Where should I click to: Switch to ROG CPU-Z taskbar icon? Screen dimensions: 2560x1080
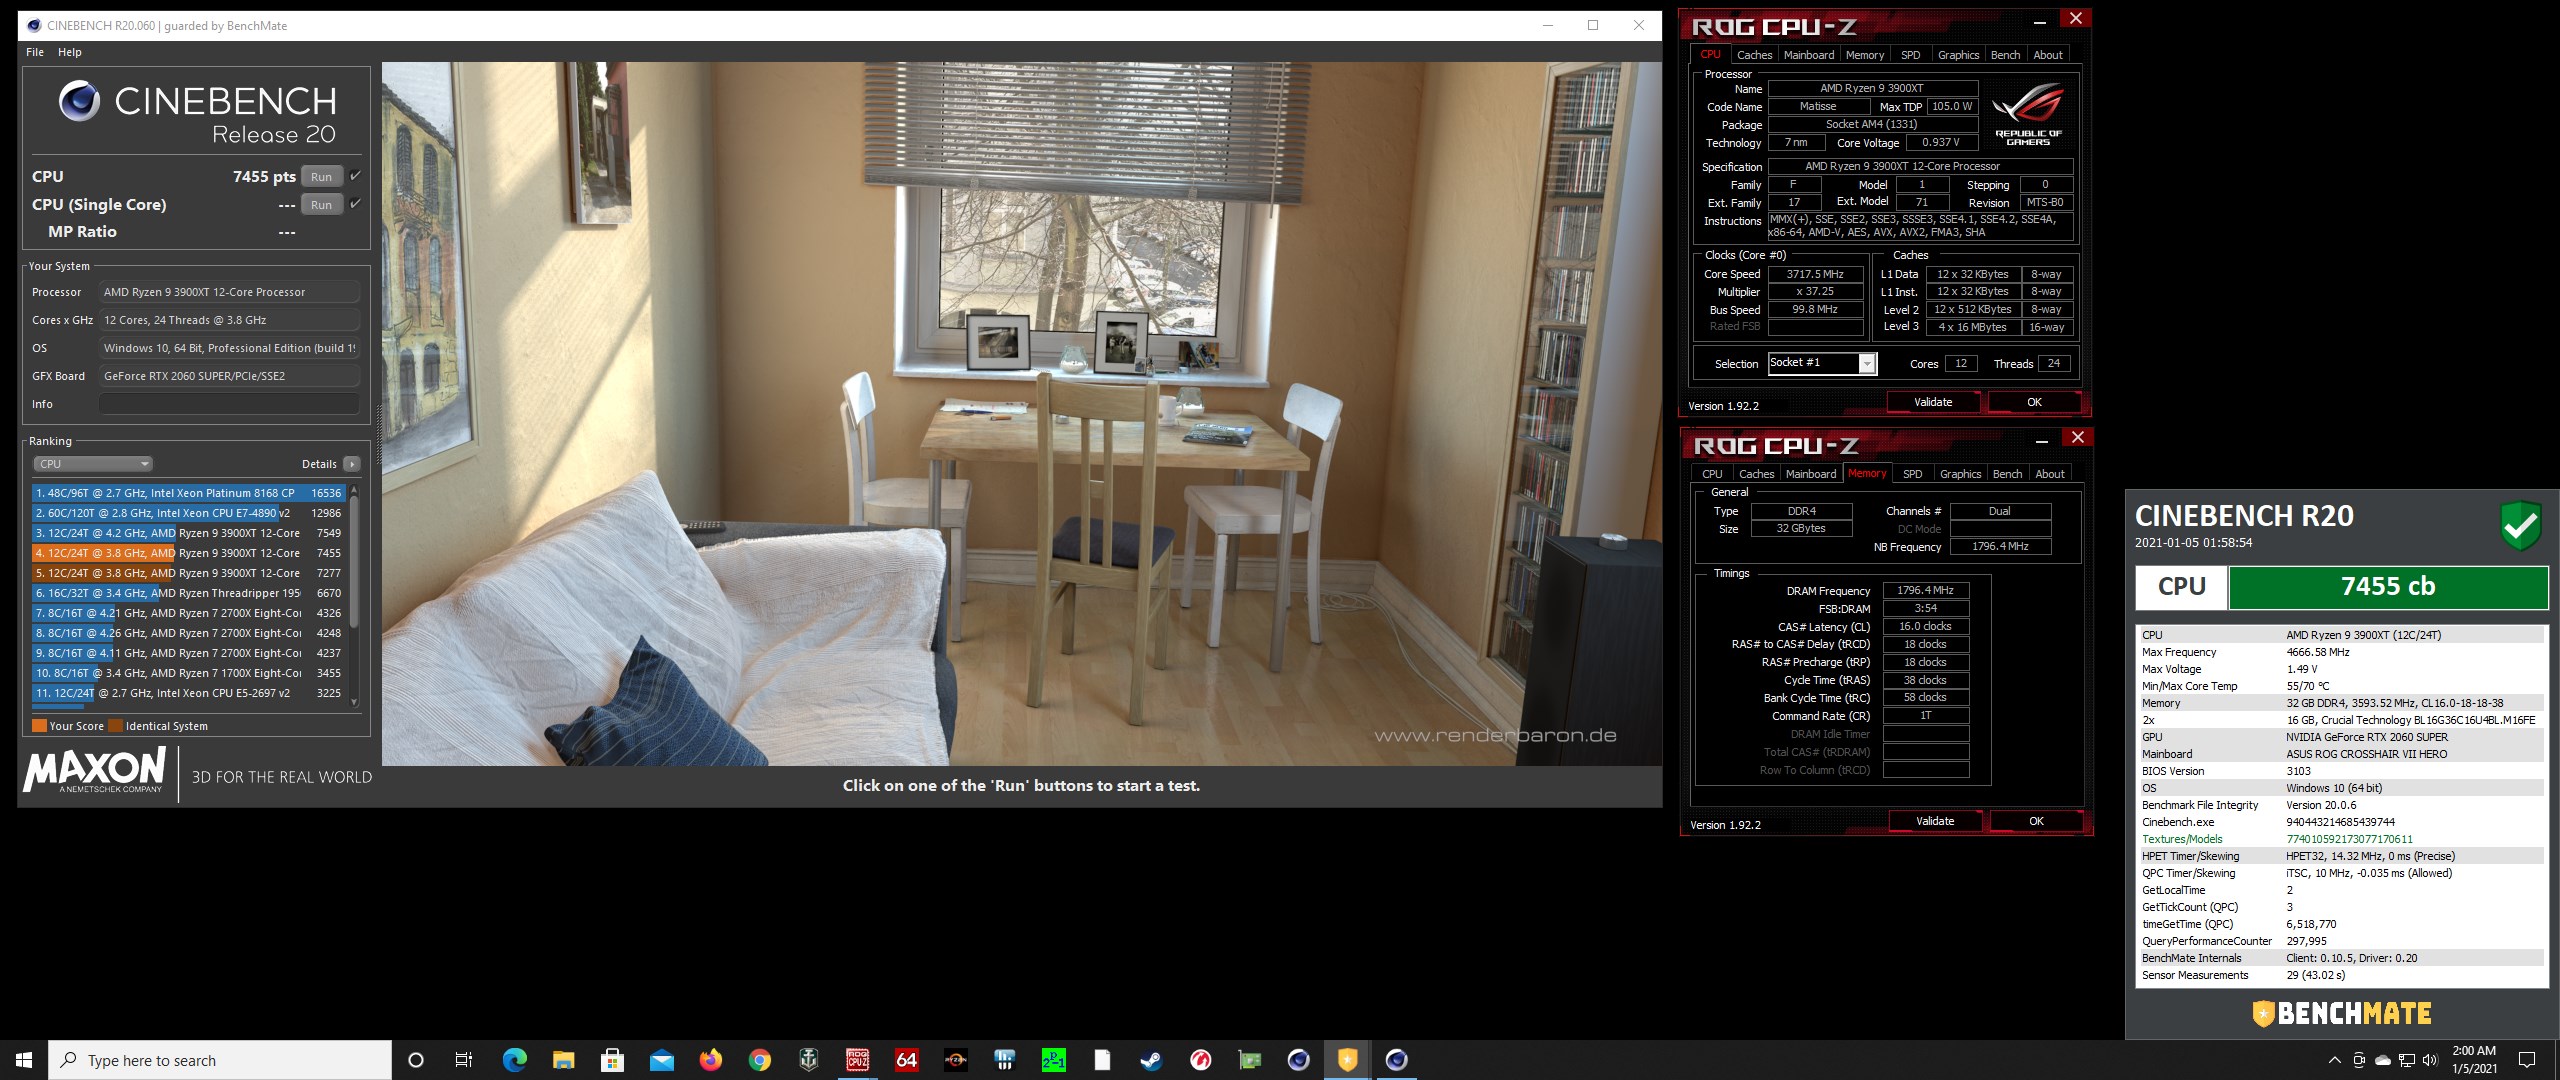[x=857, y=1060]
